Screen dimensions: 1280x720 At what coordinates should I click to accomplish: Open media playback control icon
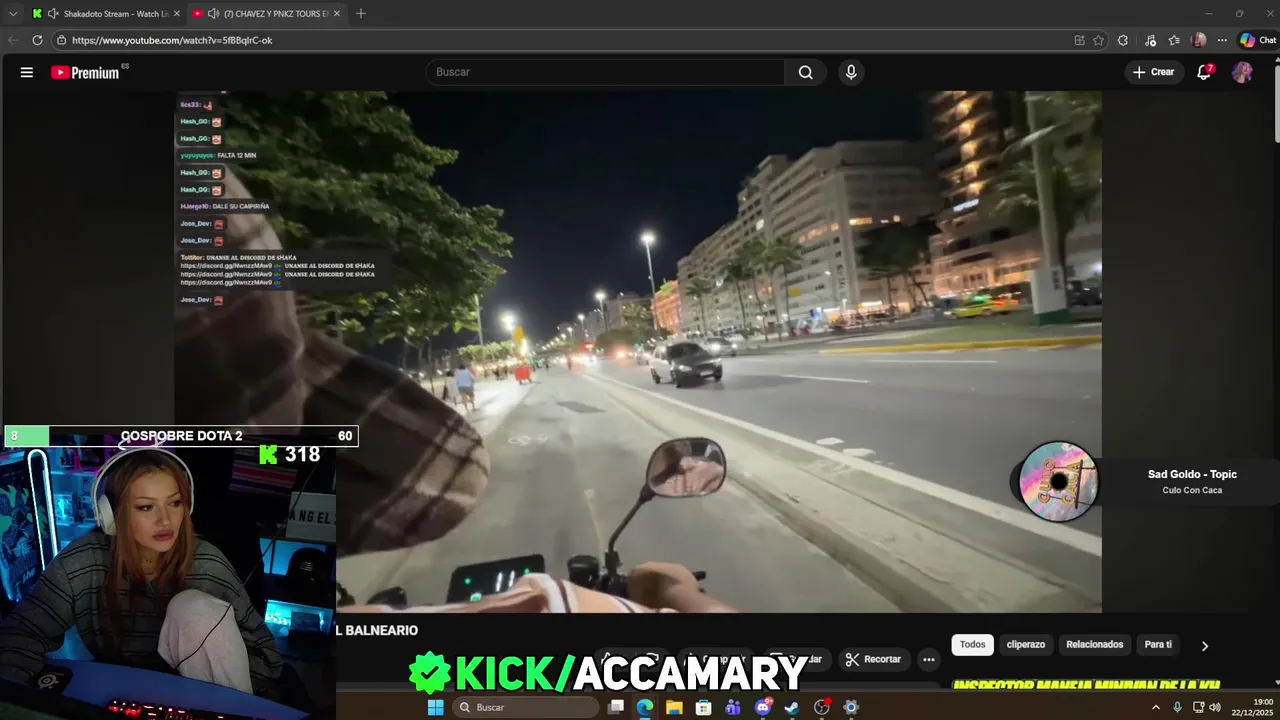pyautogui.click(x=1151, y=40)
